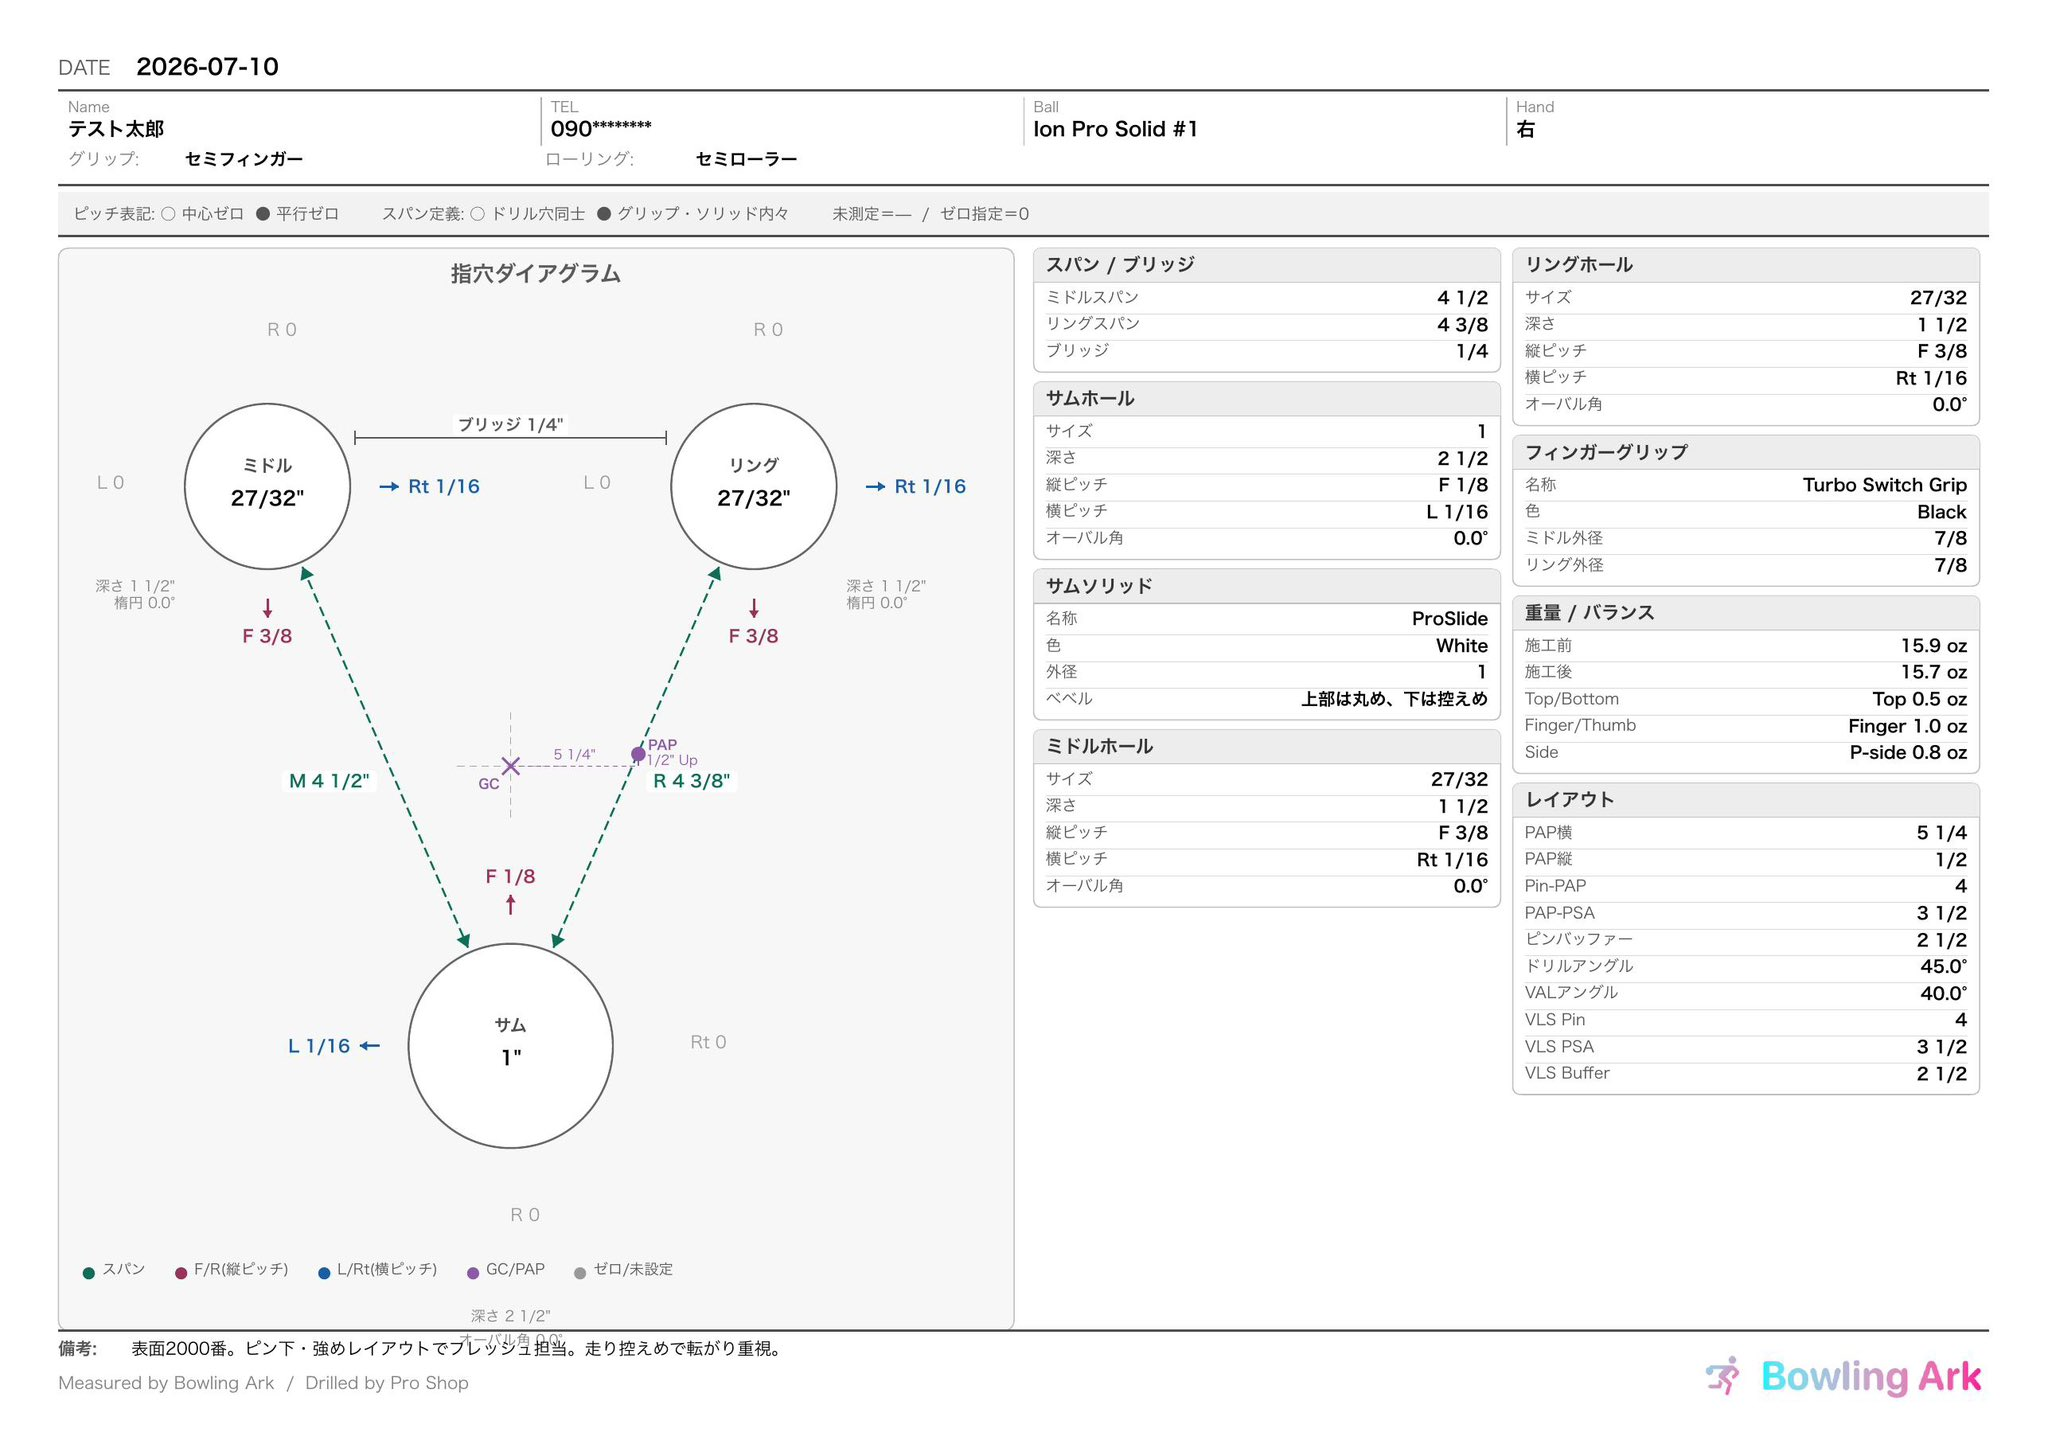Click the F 1/8 thumb pitch label

coord(510,876)
